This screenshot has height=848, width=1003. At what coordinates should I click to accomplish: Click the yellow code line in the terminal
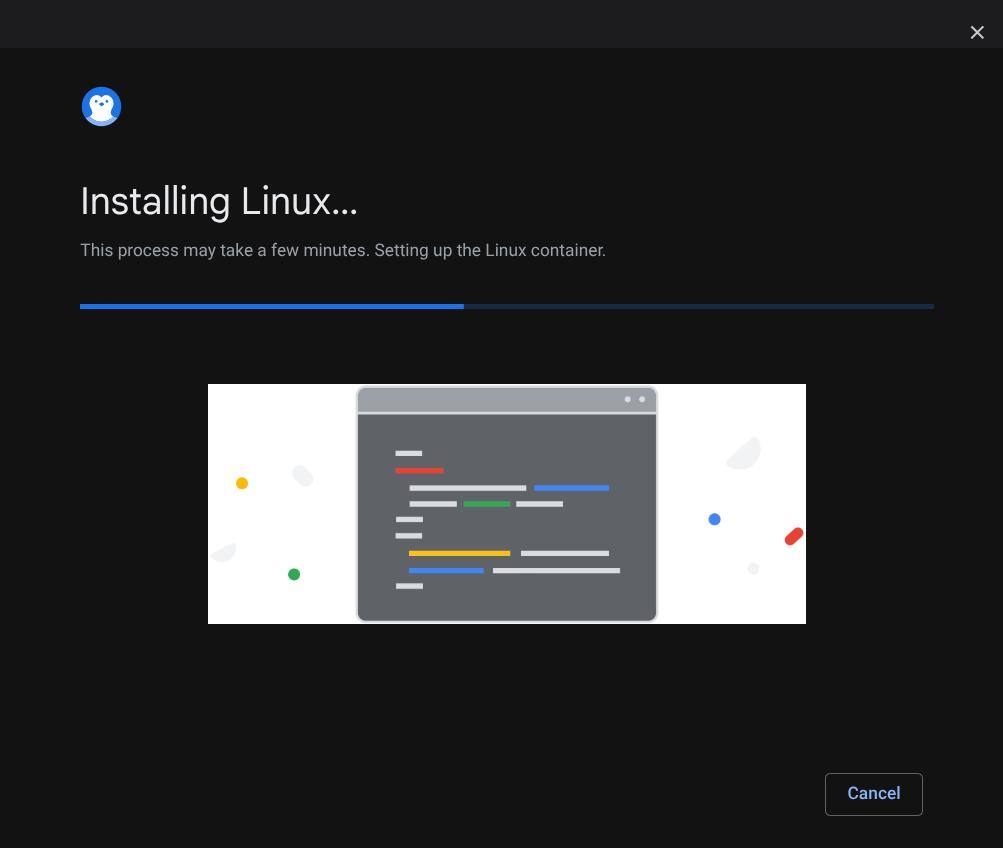coord(459,553)
